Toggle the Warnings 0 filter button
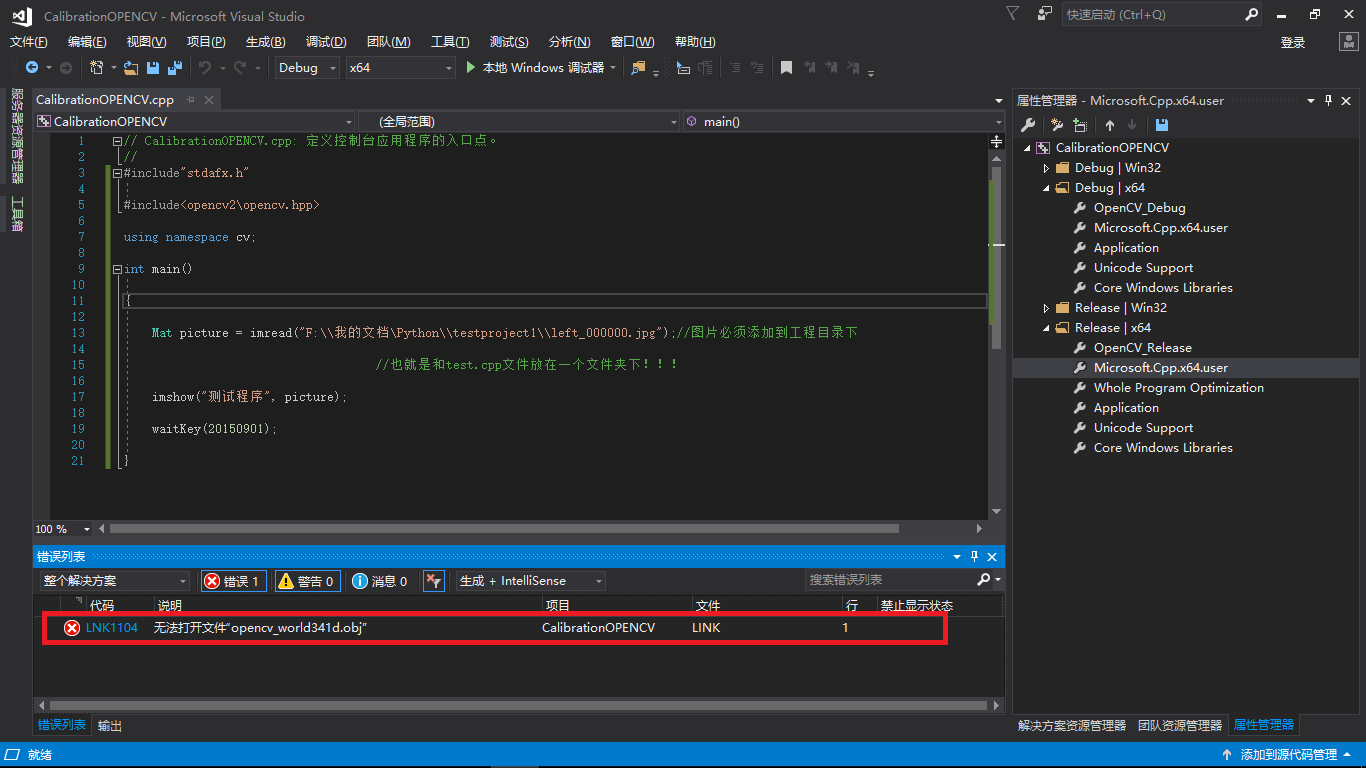Screen dimensions: 1366x768 click(x=308, y=581)
